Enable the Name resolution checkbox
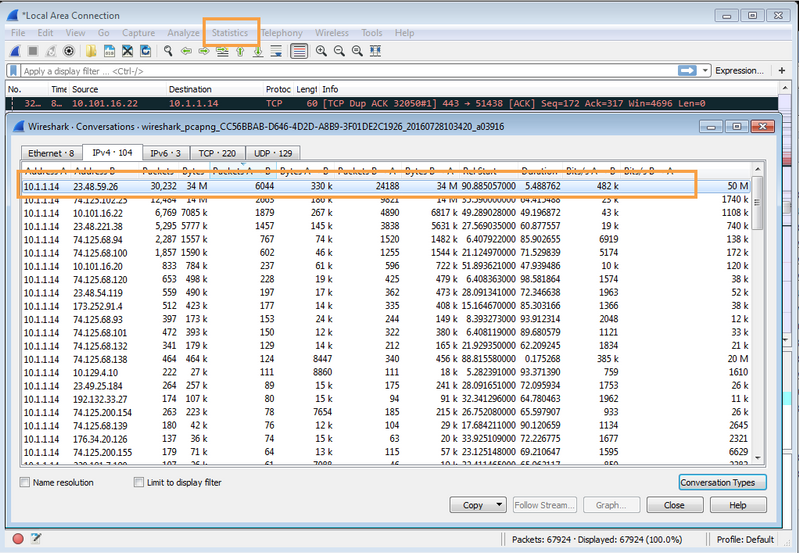799x553 pixels. (25, 482)
